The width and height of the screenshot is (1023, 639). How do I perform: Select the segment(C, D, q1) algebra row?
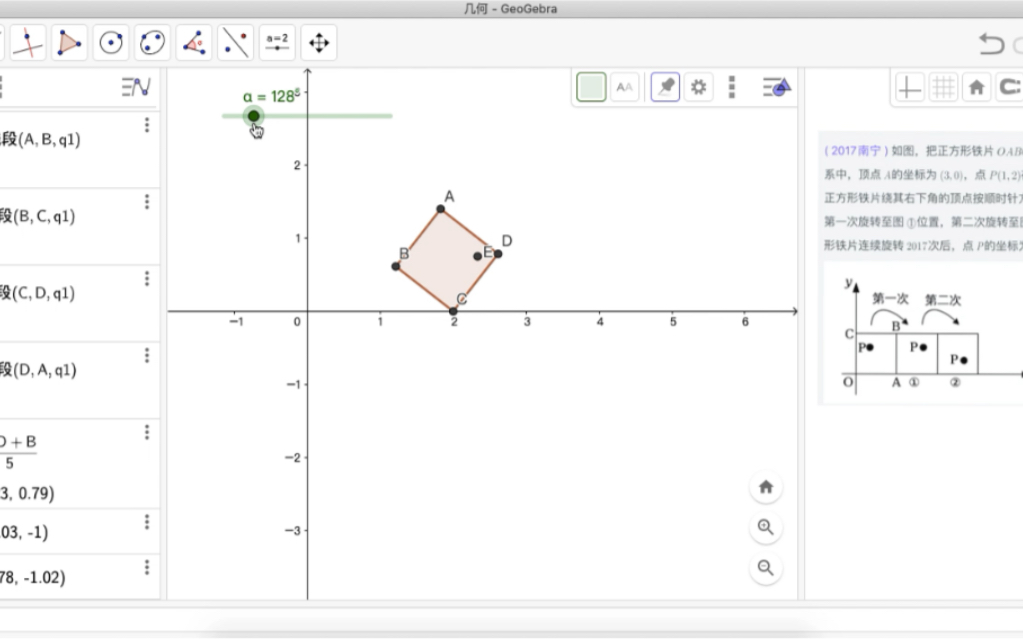pos(80,304)
